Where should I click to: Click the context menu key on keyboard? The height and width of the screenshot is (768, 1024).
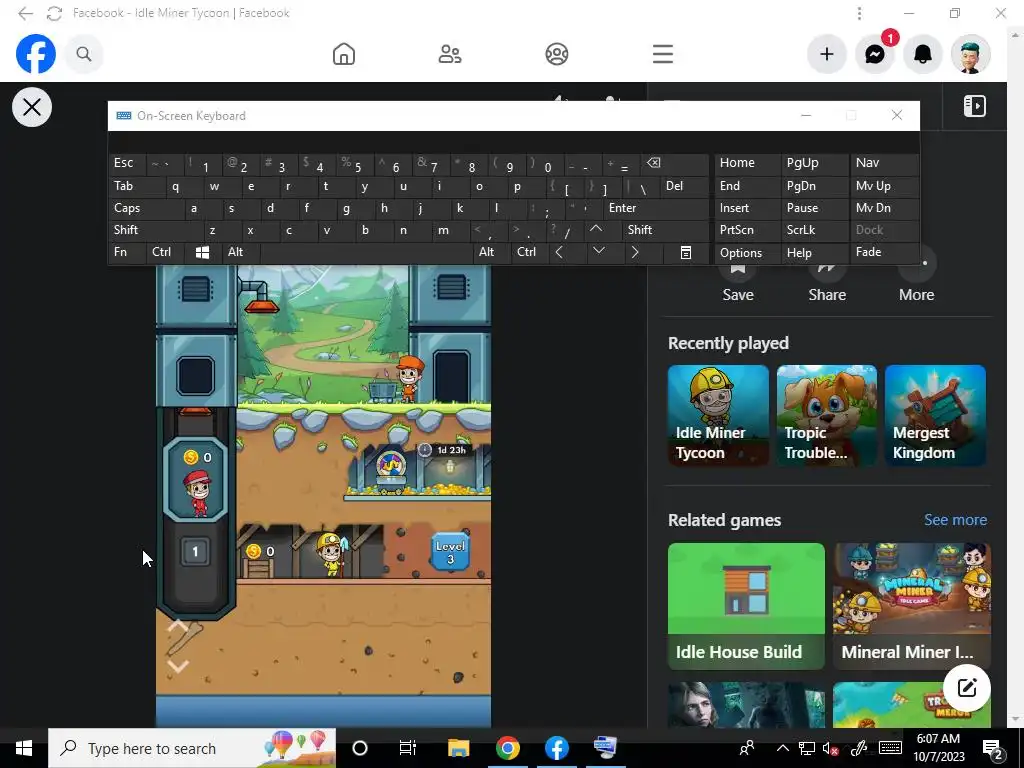pos(685,253)
